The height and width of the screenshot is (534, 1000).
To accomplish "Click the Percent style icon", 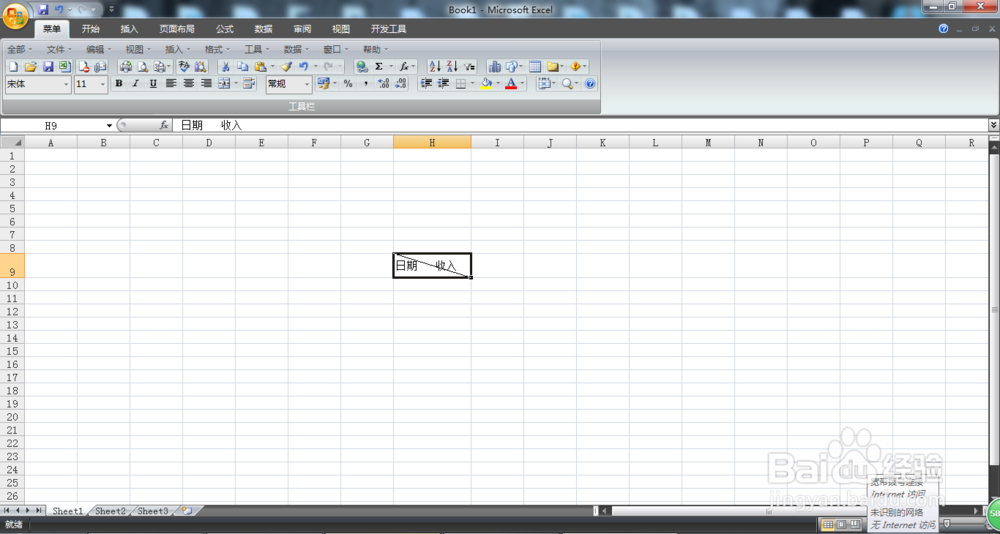I will [x=348, y=84].
